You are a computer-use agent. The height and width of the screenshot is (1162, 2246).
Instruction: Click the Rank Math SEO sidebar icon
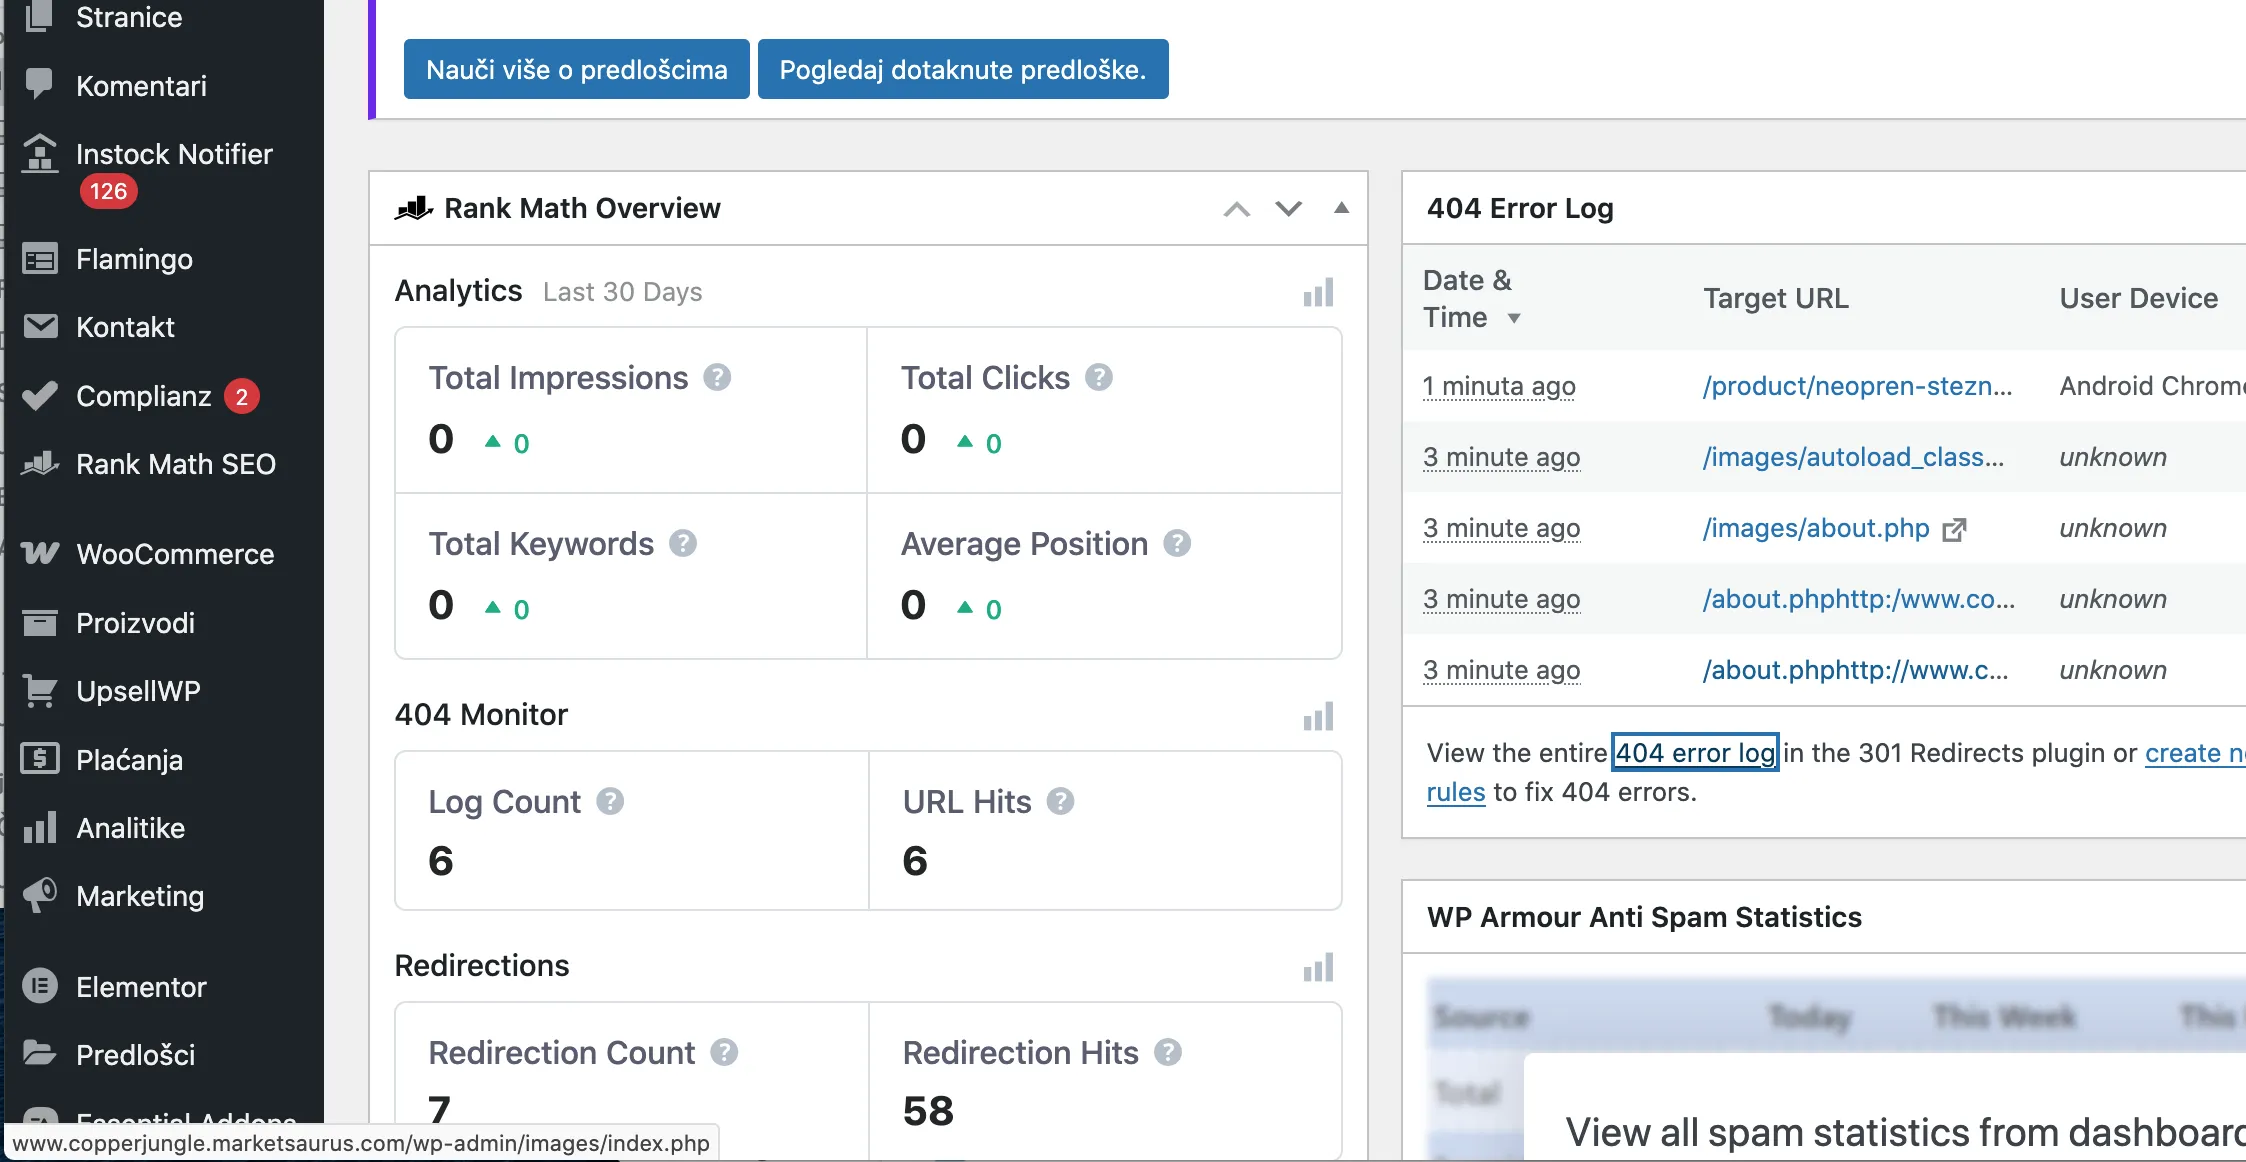tap(40, 464)
